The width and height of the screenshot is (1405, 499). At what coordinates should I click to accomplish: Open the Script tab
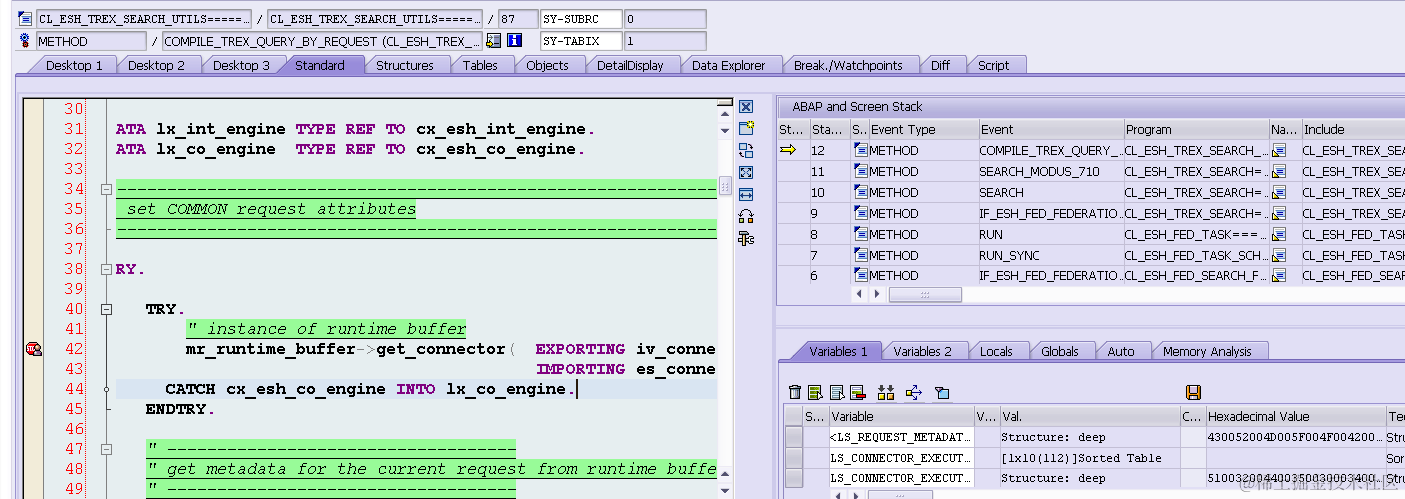tap(993, 65)
